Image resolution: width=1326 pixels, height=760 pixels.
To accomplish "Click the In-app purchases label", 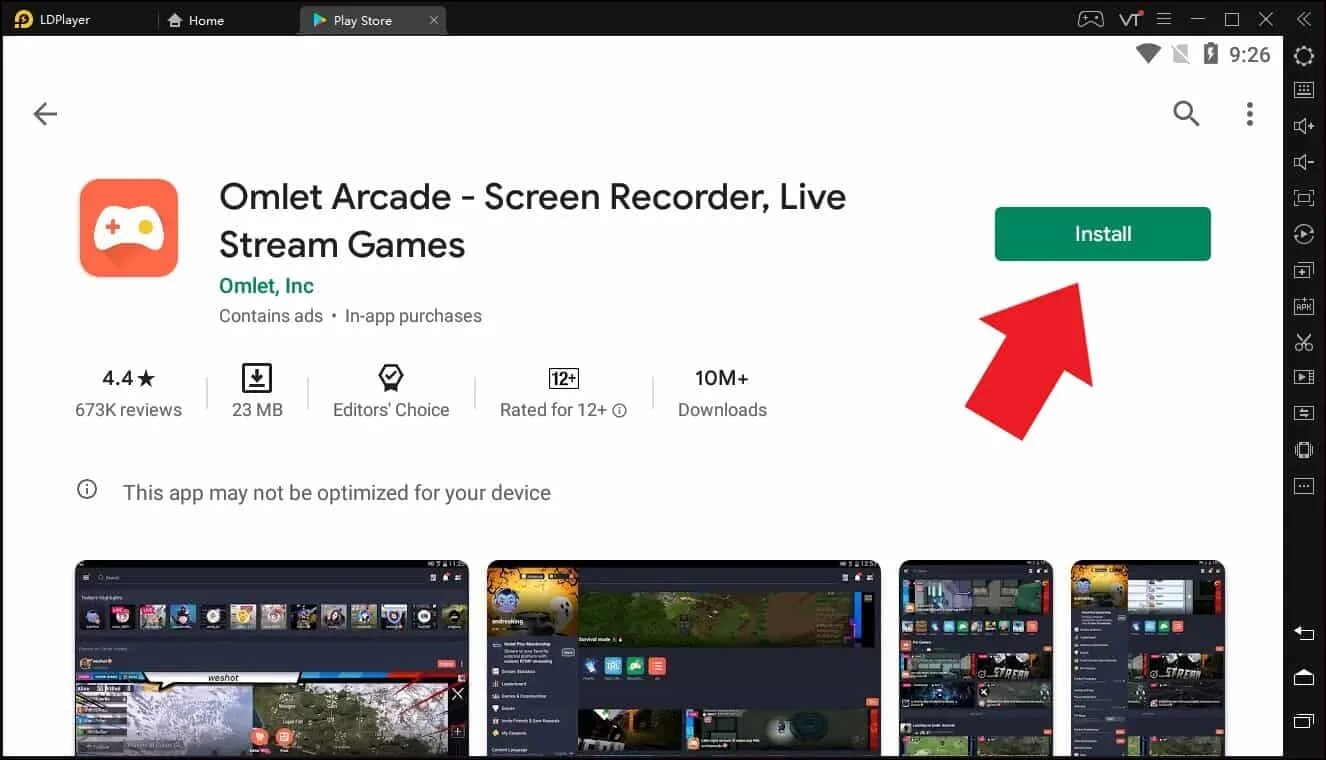I will 413,316.
